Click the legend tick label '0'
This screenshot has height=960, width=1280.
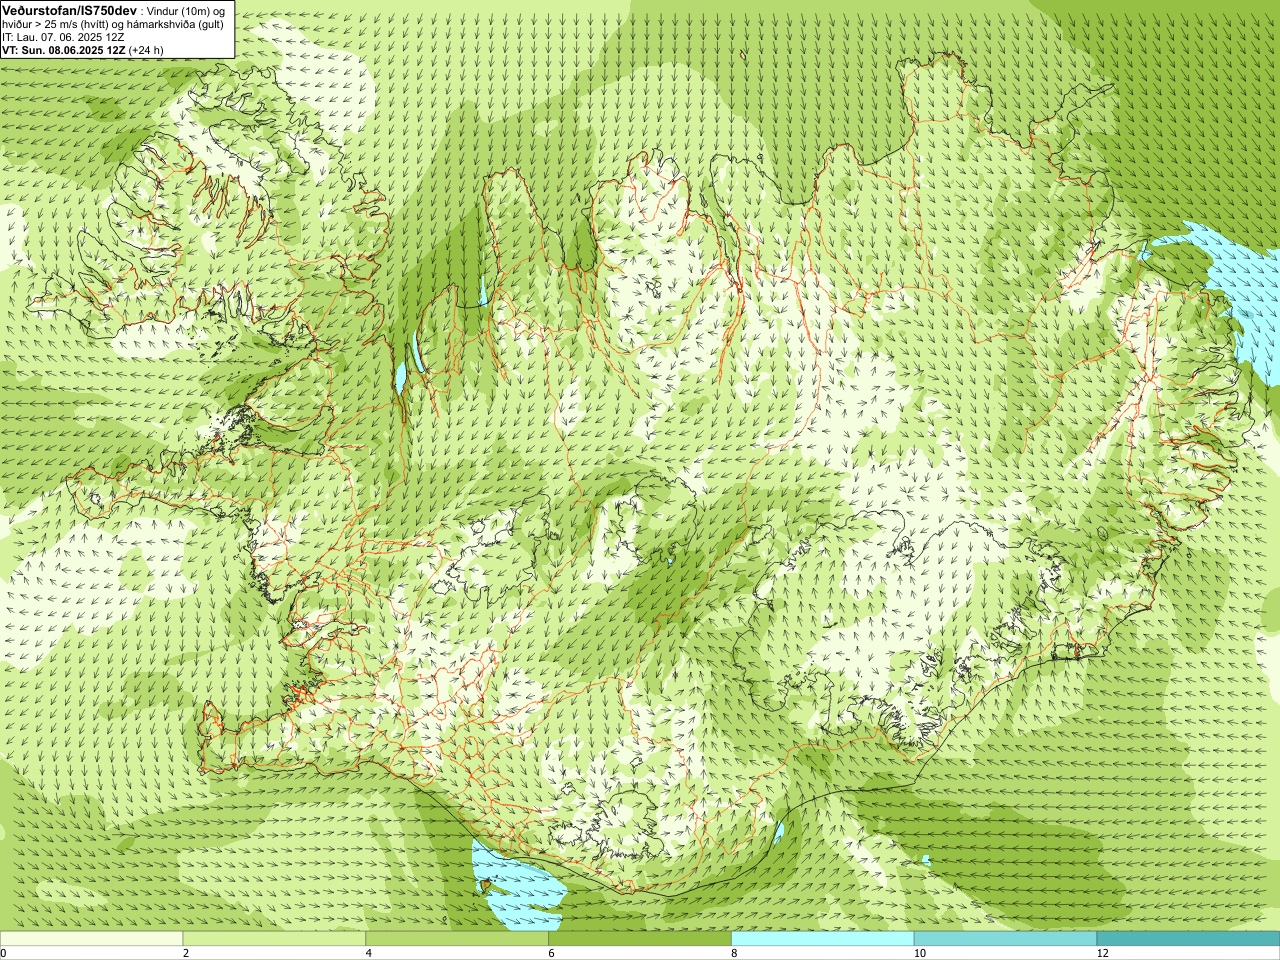(x=4, y=953)
